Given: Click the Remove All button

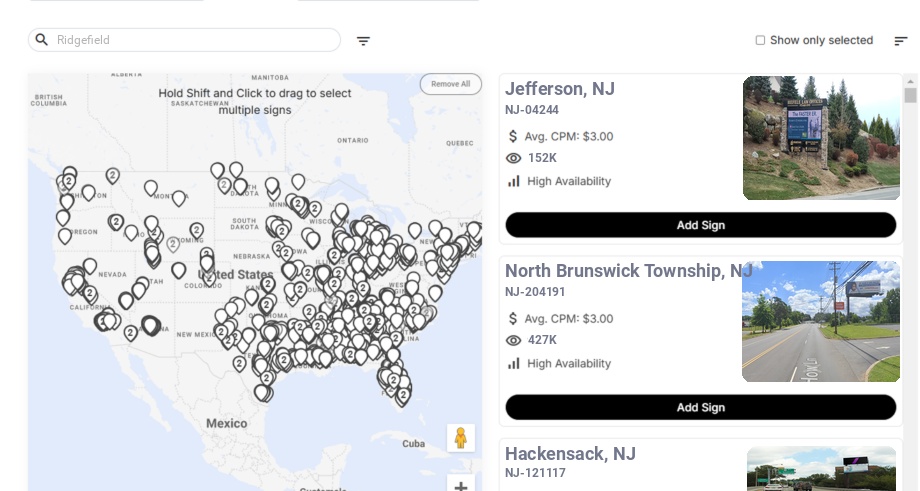Looking at the screenshot, I should tap(450, 84).
